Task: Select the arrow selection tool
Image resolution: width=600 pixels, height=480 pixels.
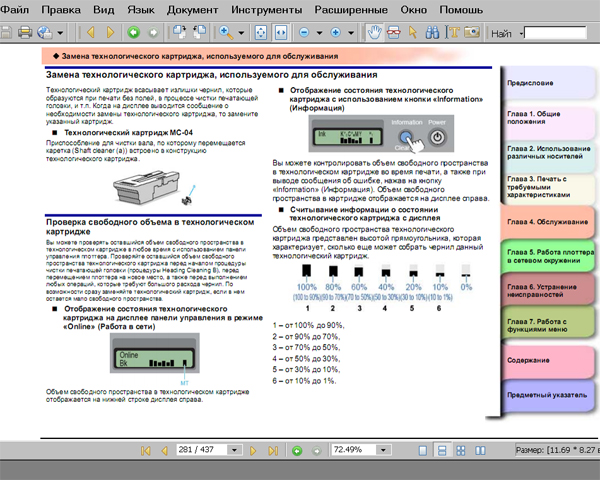Action: pyautogui.click(x=413, y=33)
